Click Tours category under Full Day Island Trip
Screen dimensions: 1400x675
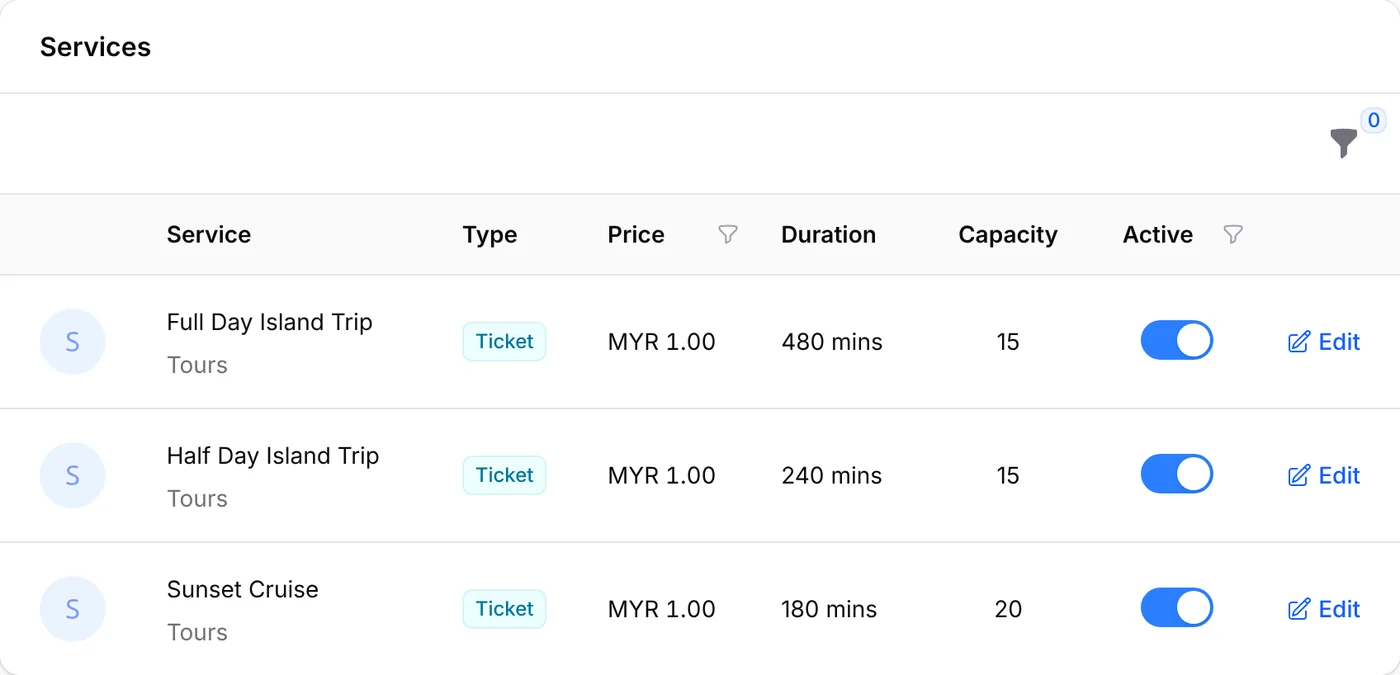pyautogui.click(x=197, y=365)
